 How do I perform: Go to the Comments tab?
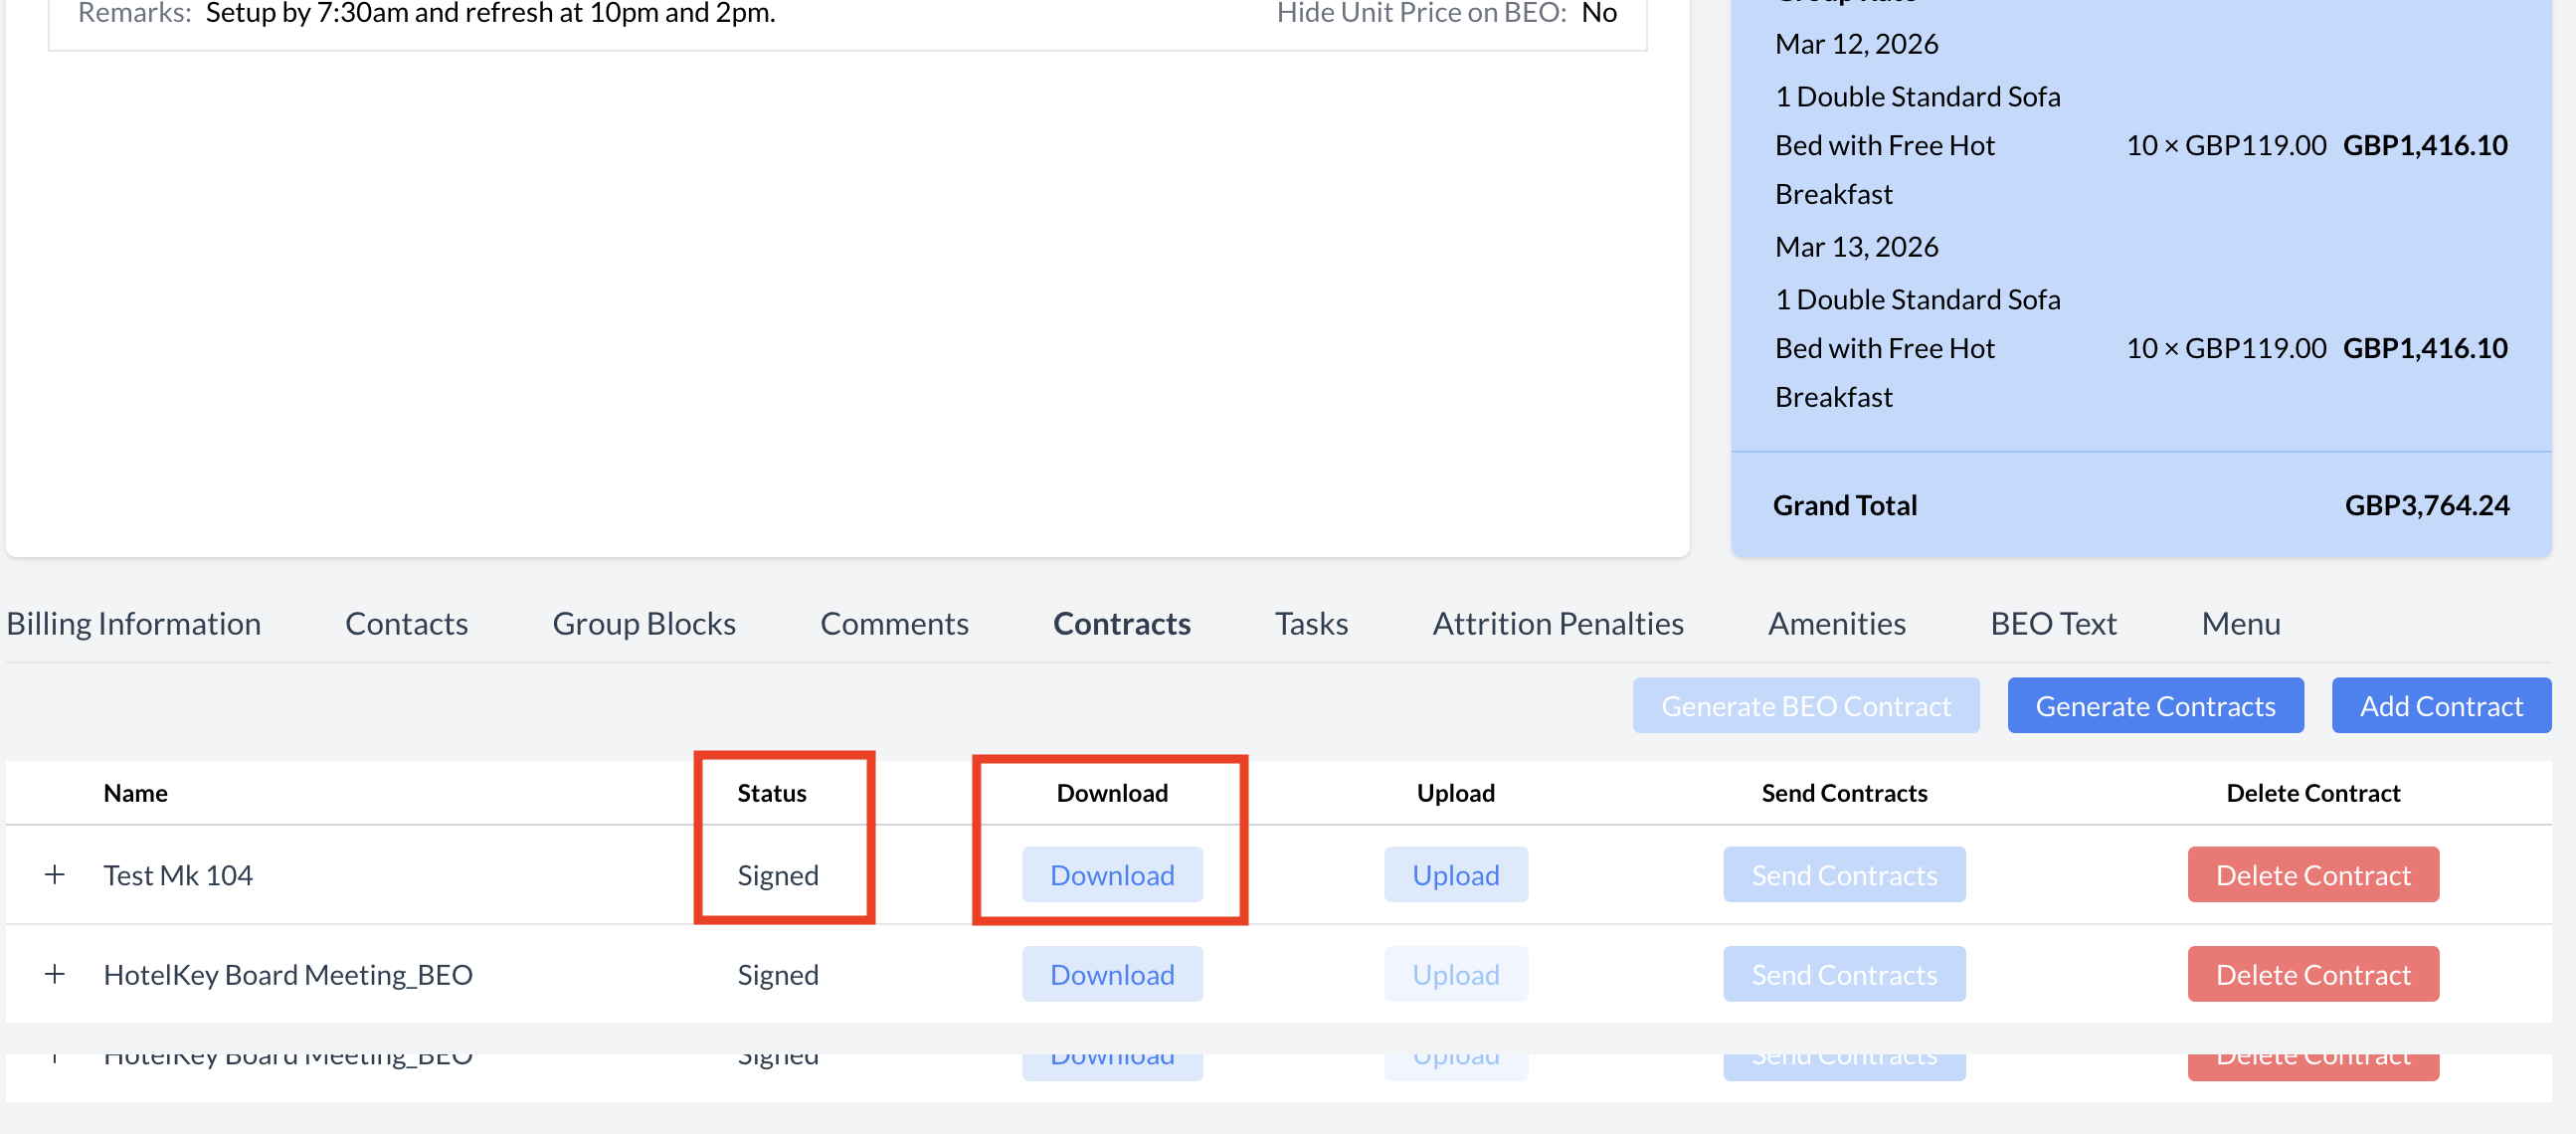click(894, 623)
